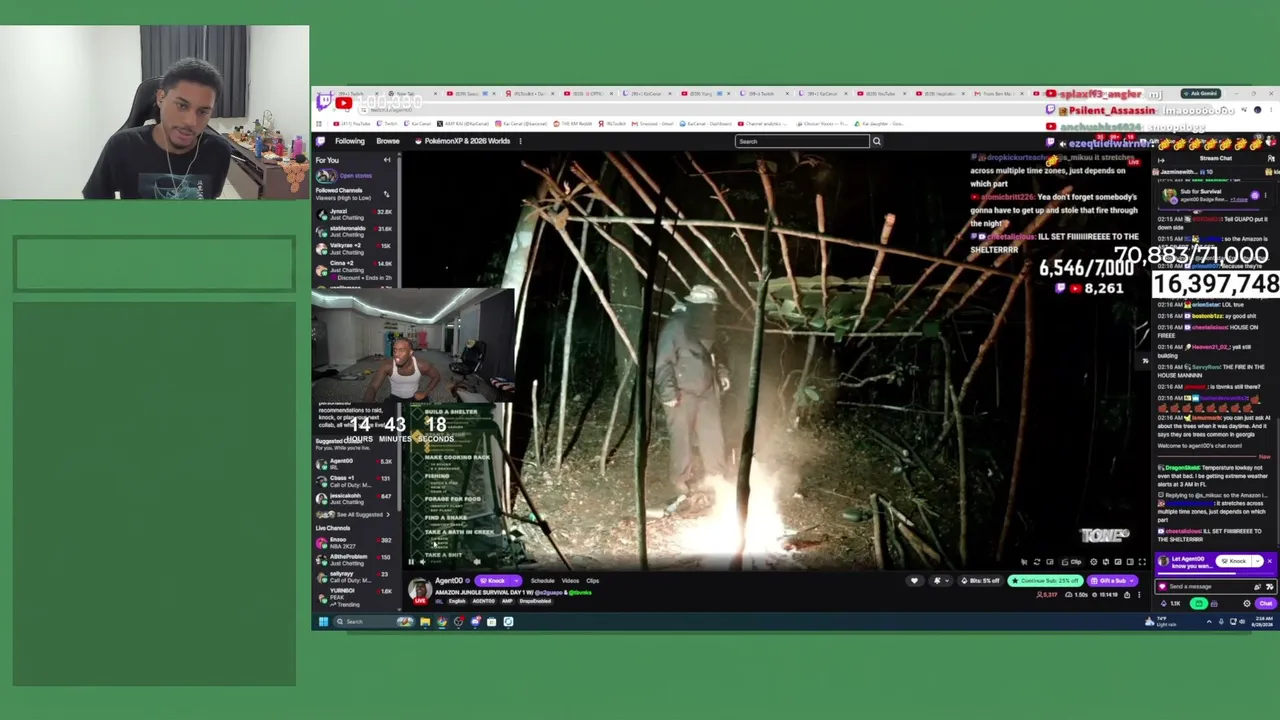Open jessicakohh suggested channel
This screenshot has width=1280, height=720.
pyautogui.click(x=355, y=497)
